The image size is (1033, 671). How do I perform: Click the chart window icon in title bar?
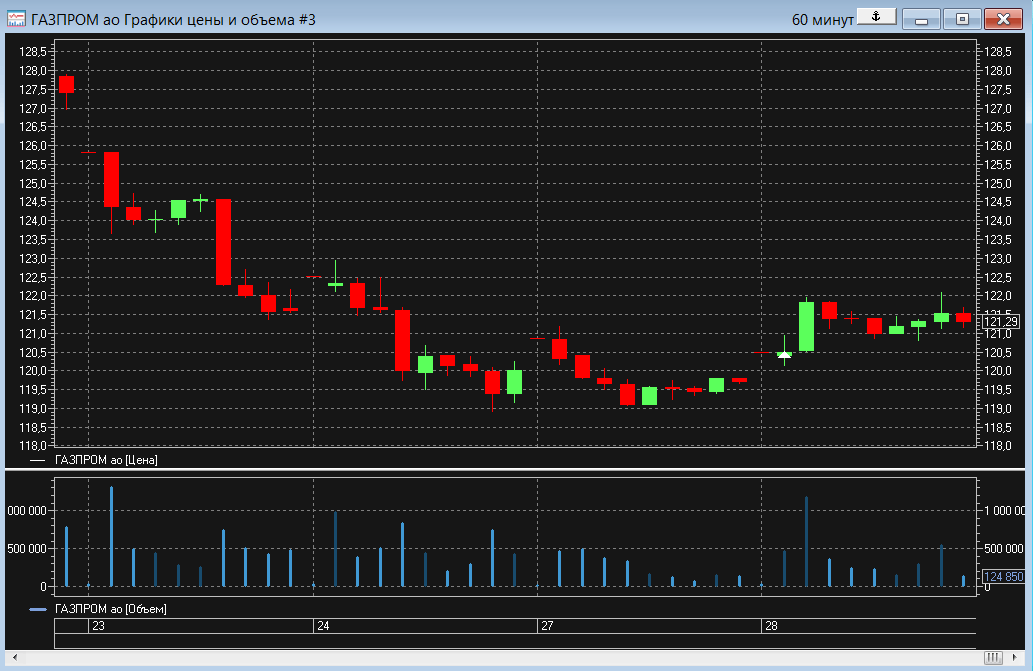(16, 19)
